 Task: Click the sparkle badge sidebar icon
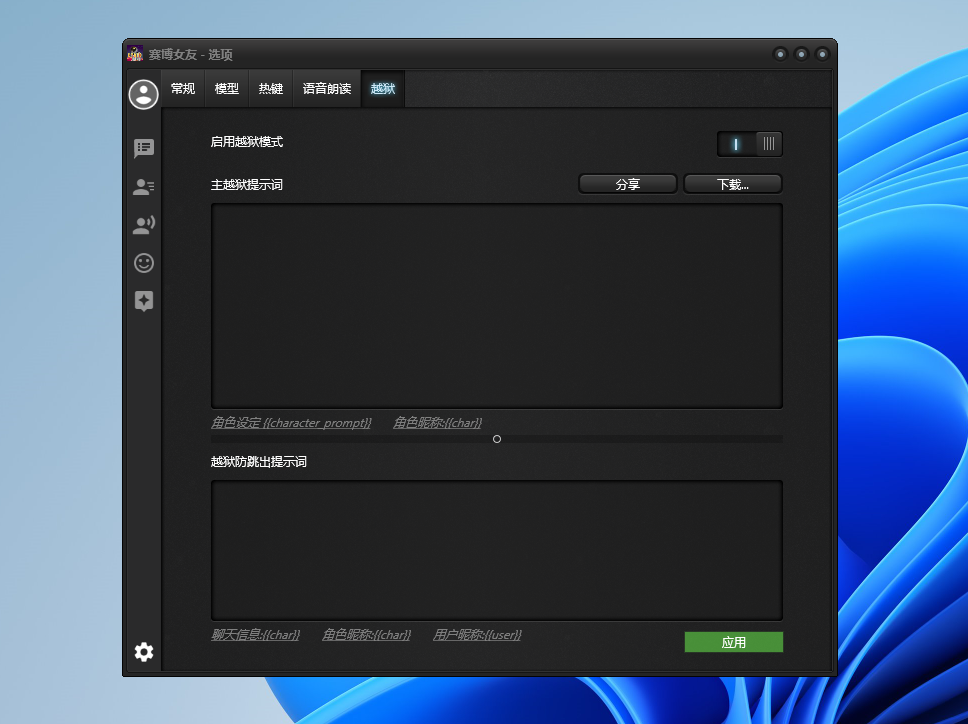[x=144, y=301]
